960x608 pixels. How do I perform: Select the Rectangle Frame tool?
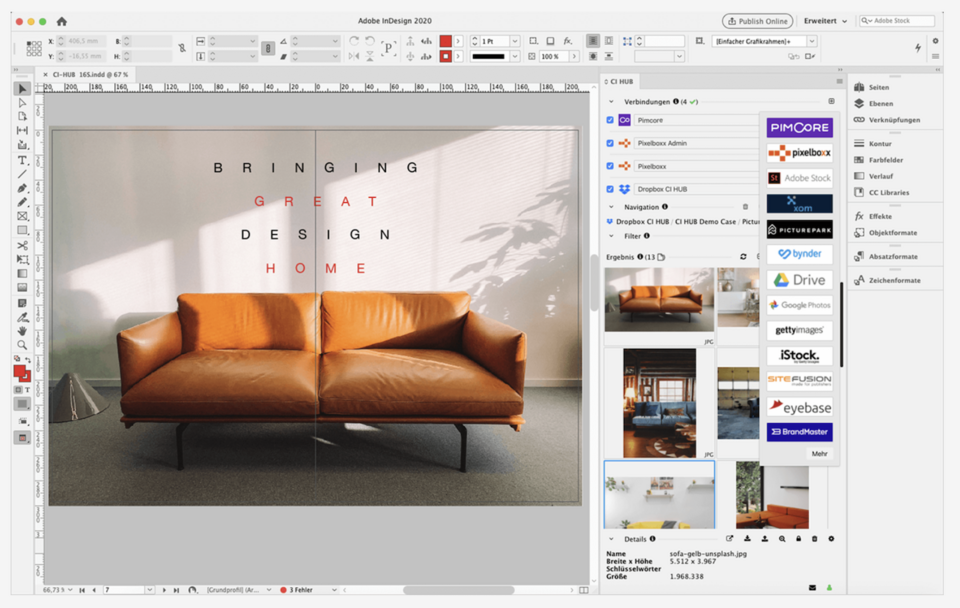click(x=22, y=216)
